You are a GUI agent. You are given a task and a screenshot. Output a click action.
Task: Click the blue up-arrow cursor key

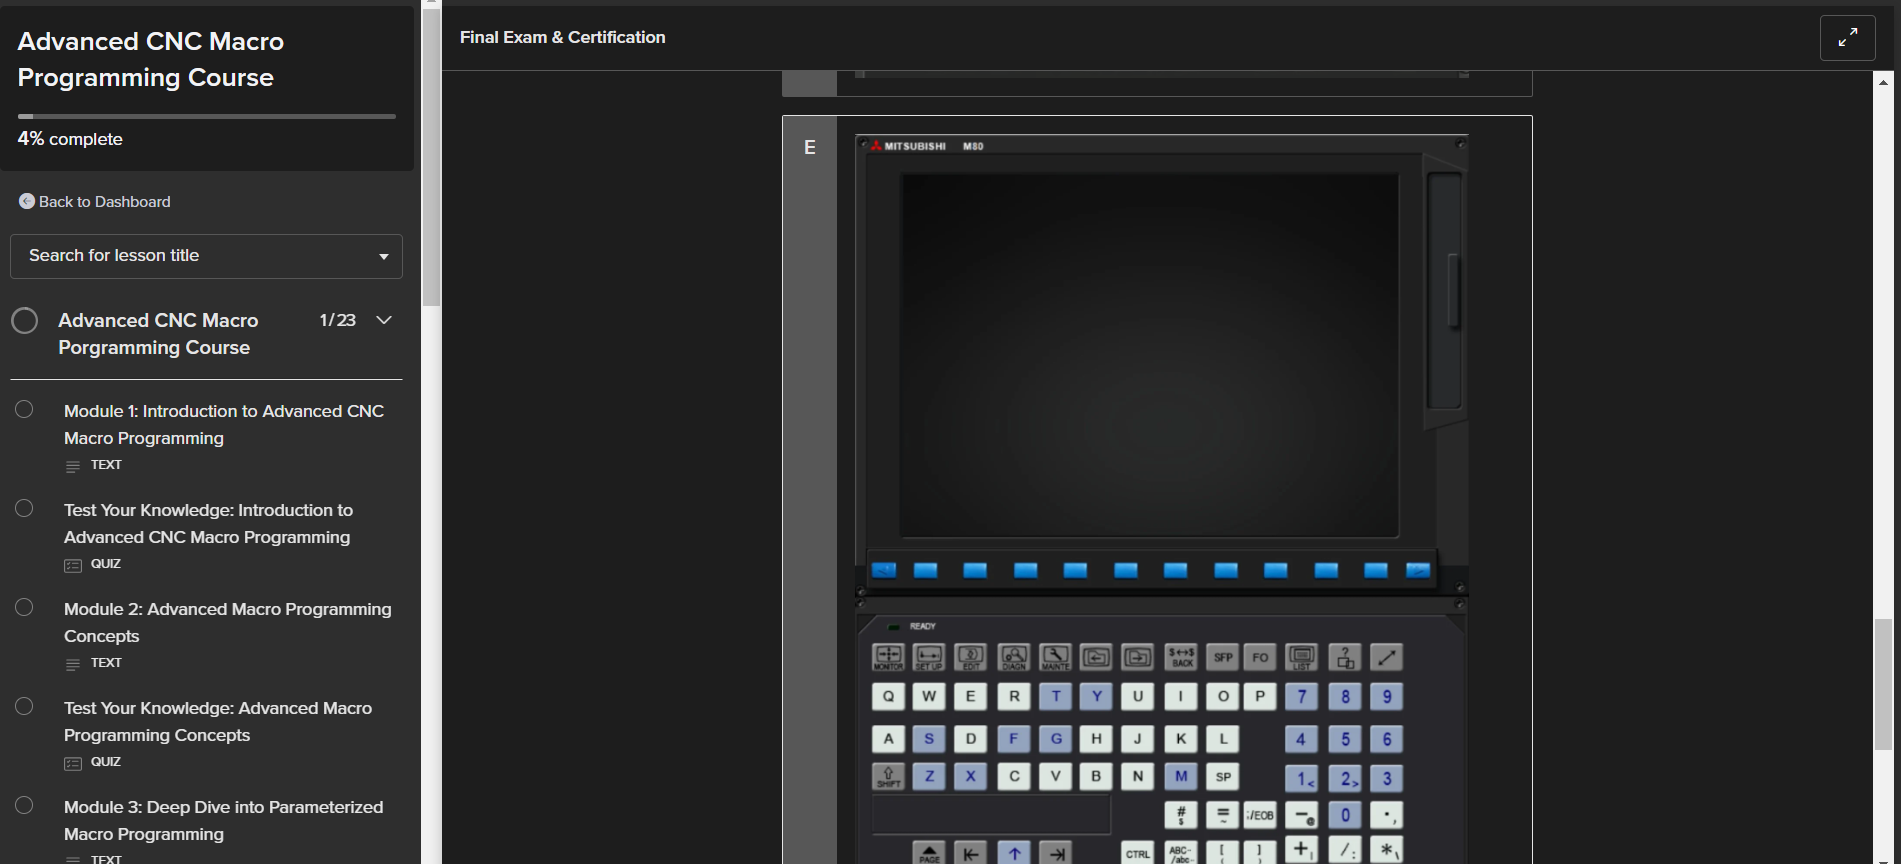[x=1014, y=853]
